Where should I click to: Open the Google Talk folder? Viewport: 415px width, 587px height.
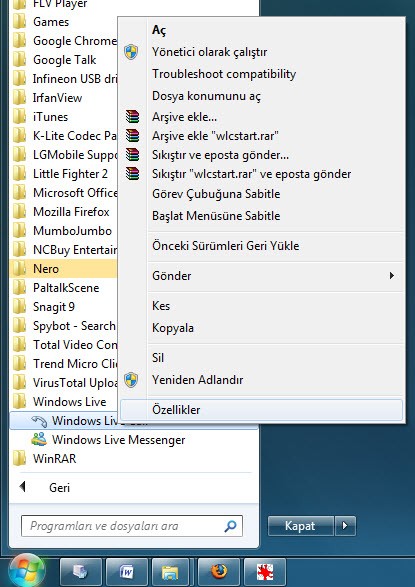tap(64, 60)
